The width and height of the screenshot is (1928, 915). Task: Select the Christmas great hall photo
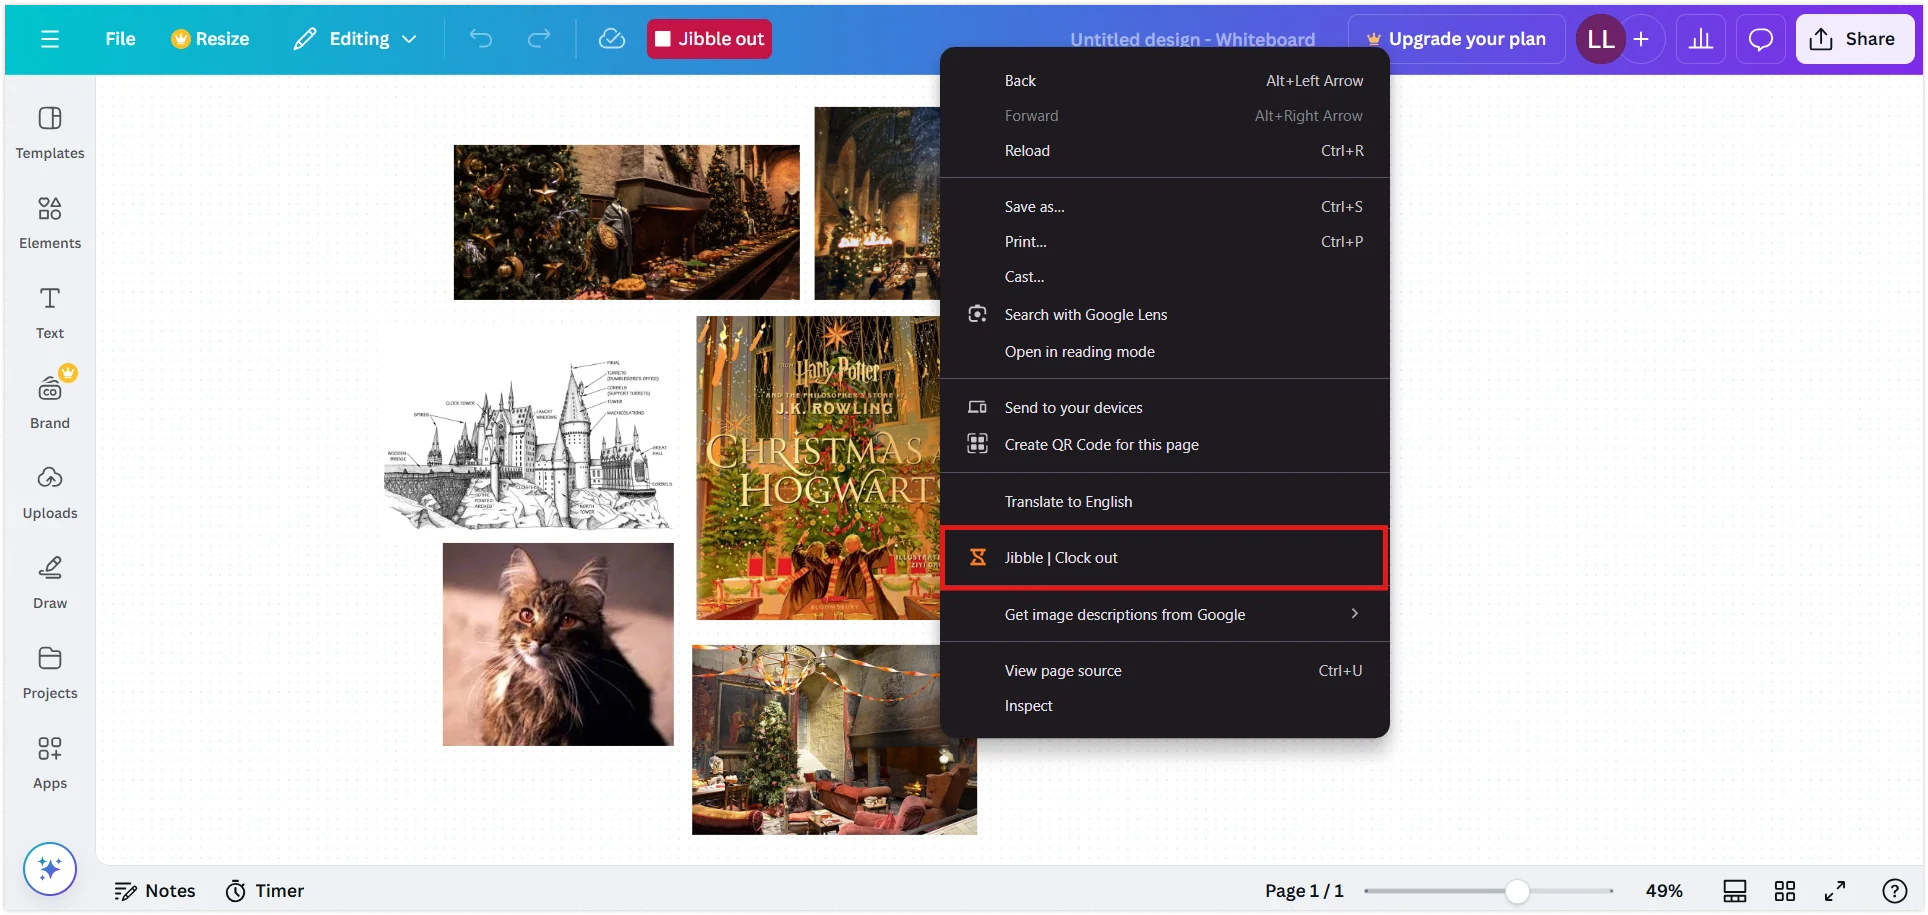pos(627,222)
